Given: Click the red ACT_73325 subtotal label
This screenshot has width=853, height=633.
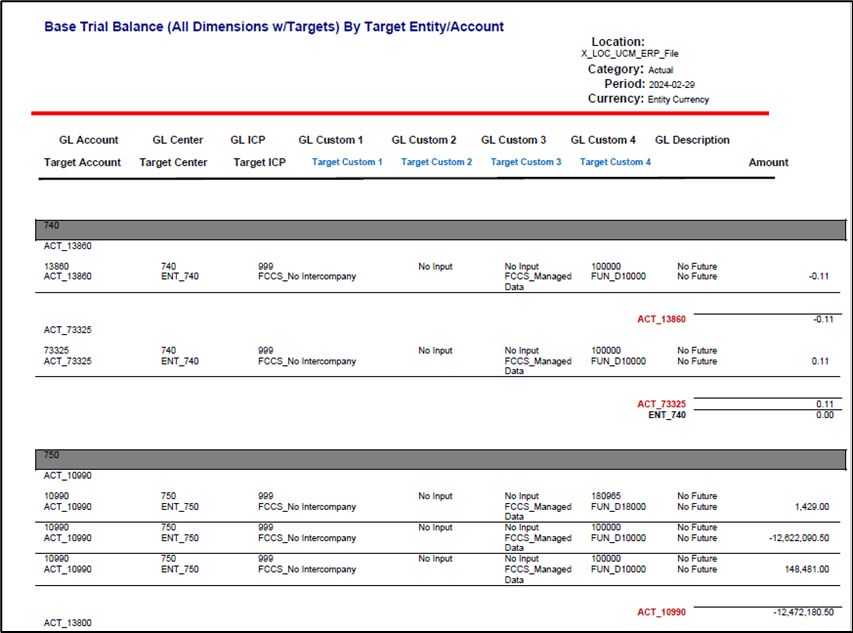Looking at the screenshot, I should coord(661,404).
